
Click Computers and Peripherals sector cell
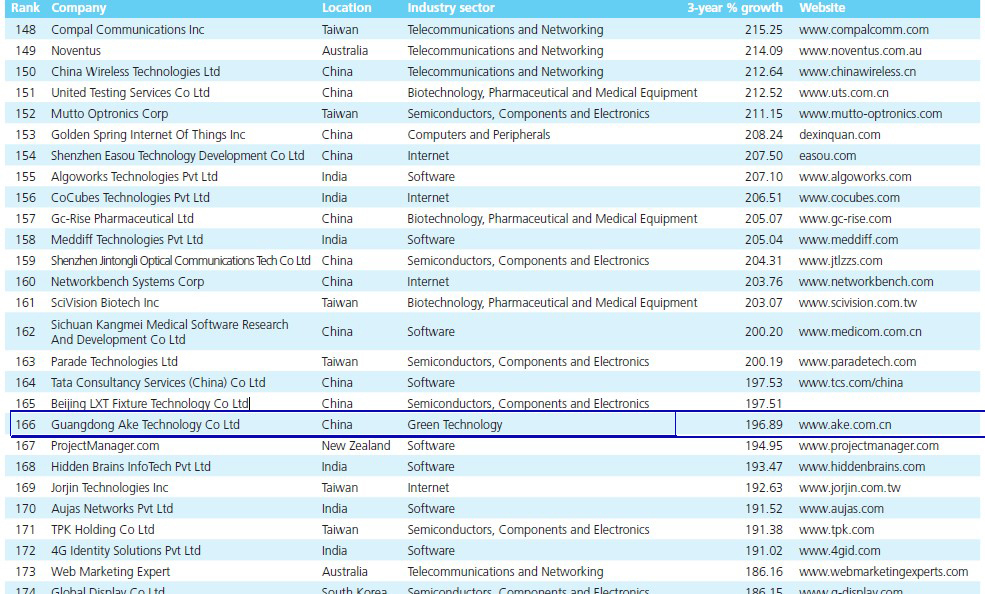point(479,134)
